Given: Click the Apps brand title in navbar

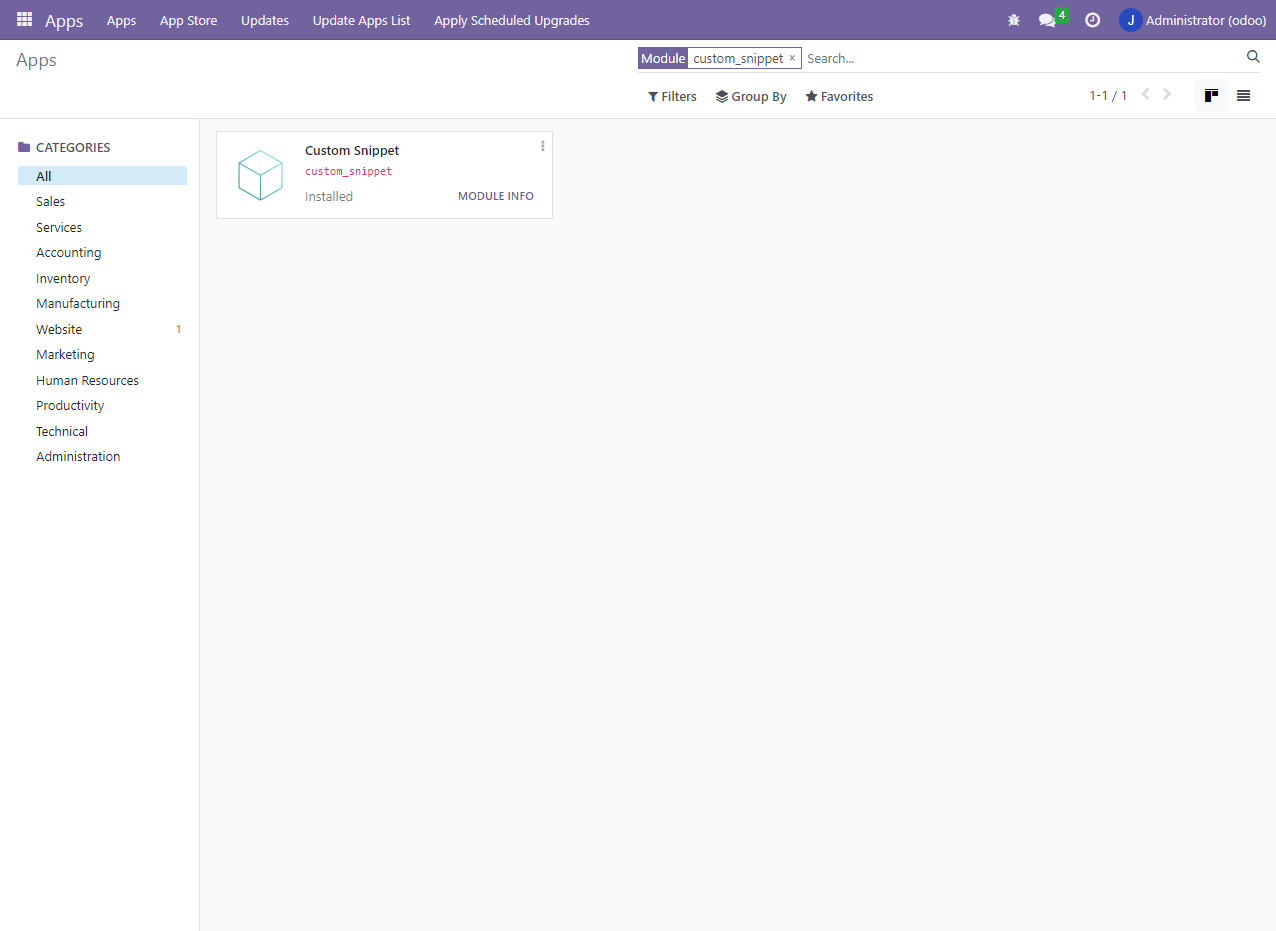Looking at the screenshot, I should tap(64, 21).
